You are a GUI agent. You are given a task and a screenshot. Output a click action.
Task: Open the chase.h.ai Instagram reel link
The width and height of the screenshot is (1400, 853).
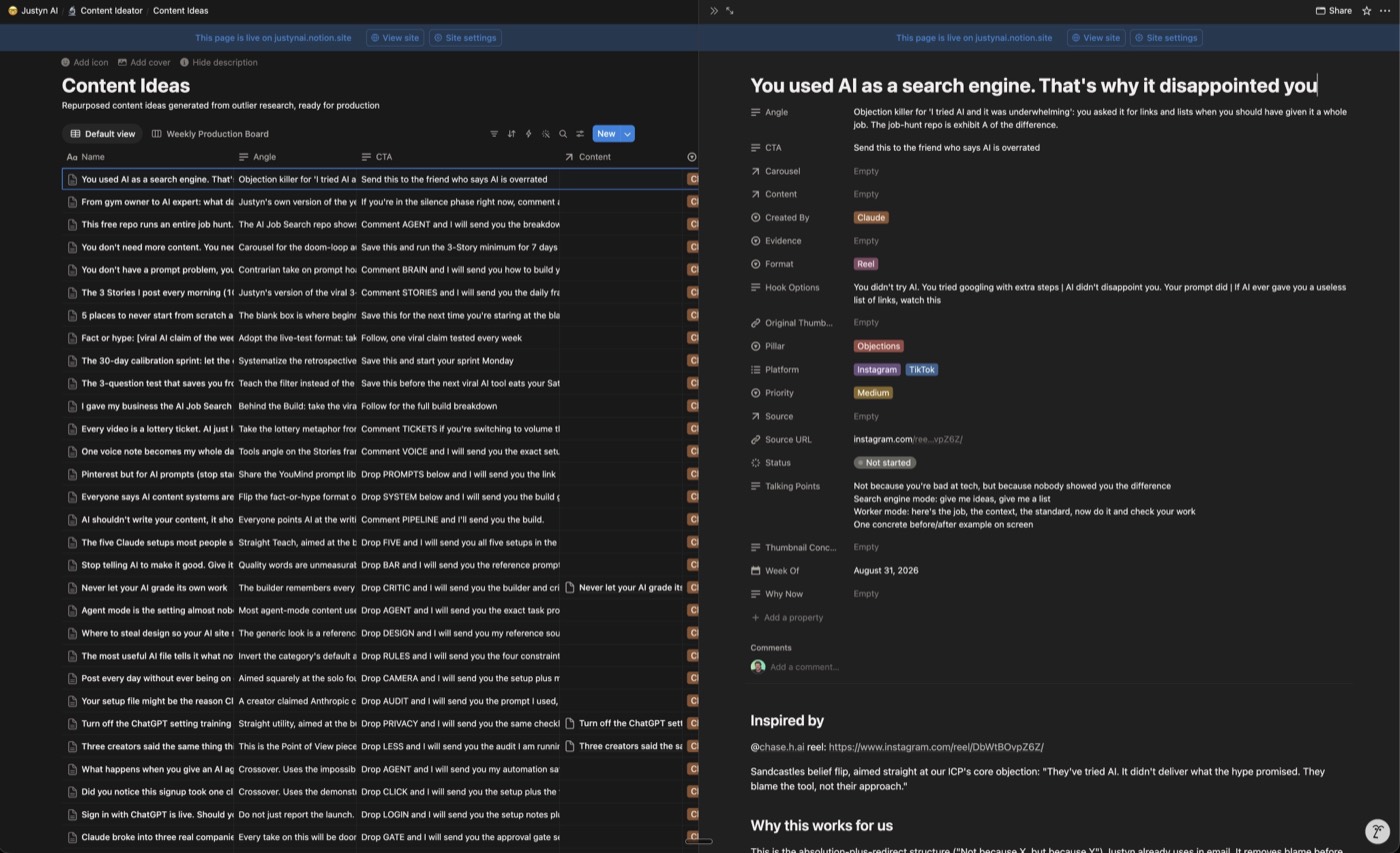(935, 747)
